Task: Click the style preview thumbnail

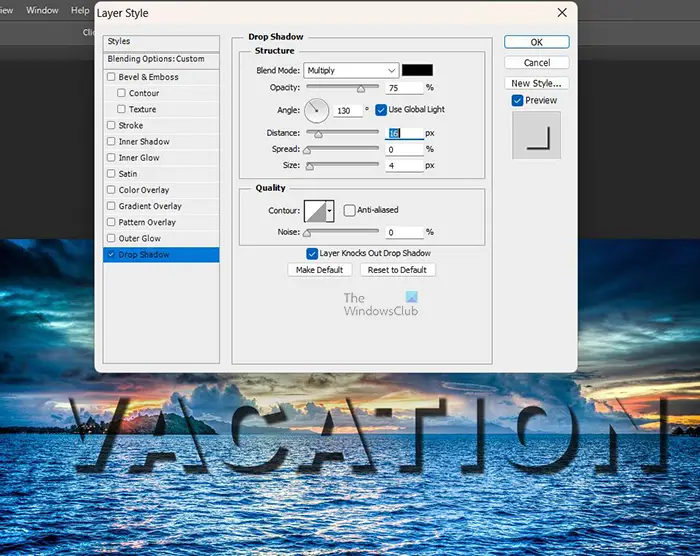Action: (x=537, y=135)
